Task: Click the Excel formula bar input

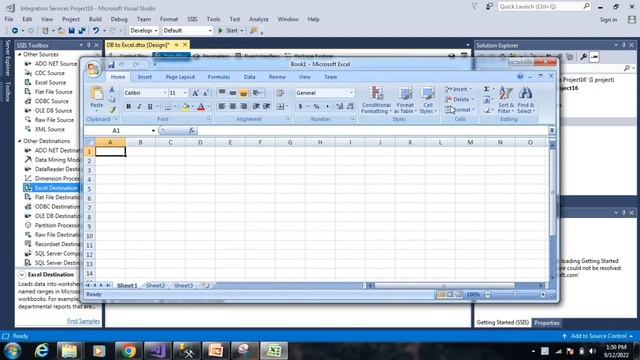Action: (x=373, y=130)
